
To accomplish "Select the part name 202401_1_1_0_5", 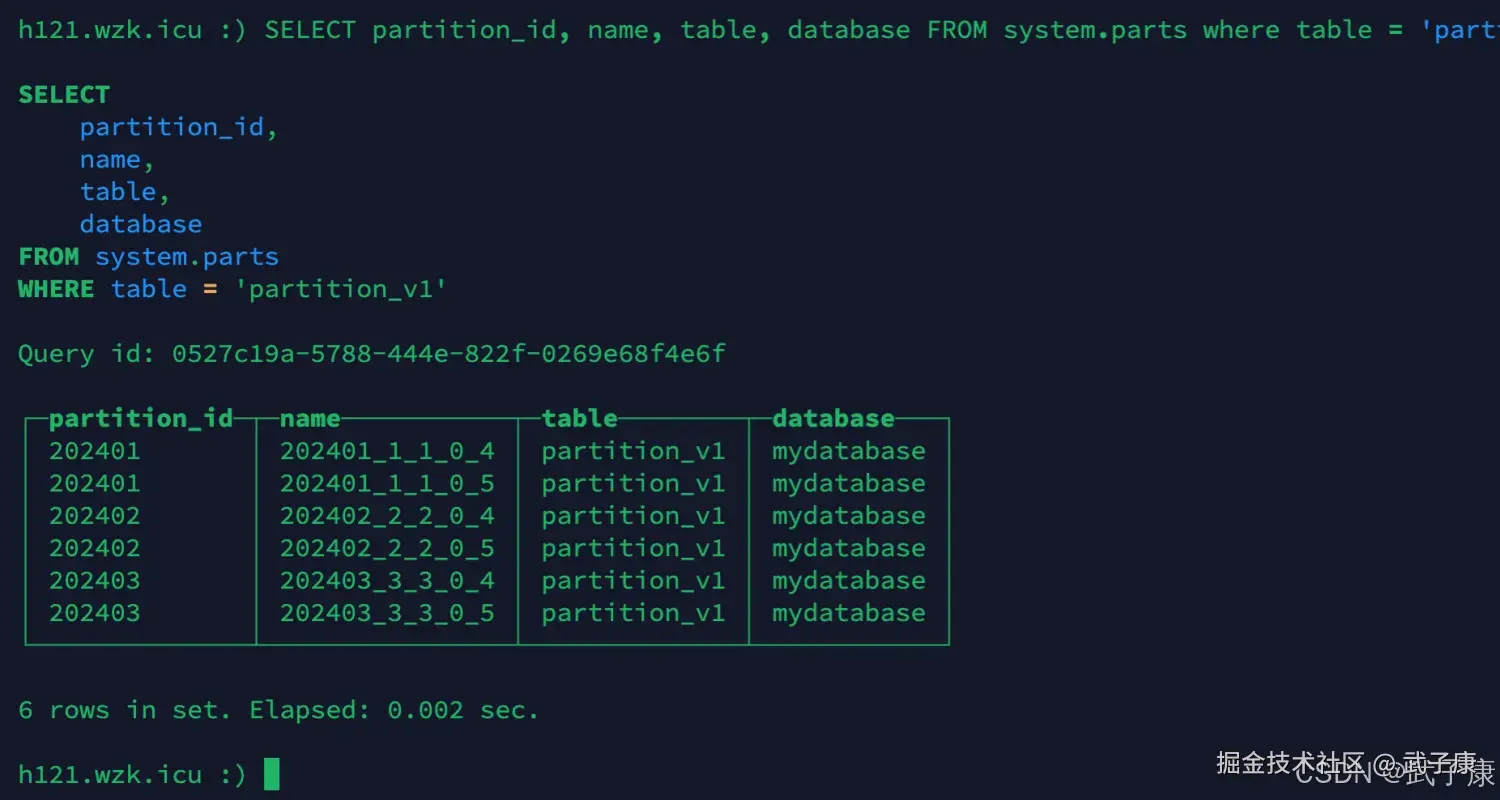I will [387, 484].
